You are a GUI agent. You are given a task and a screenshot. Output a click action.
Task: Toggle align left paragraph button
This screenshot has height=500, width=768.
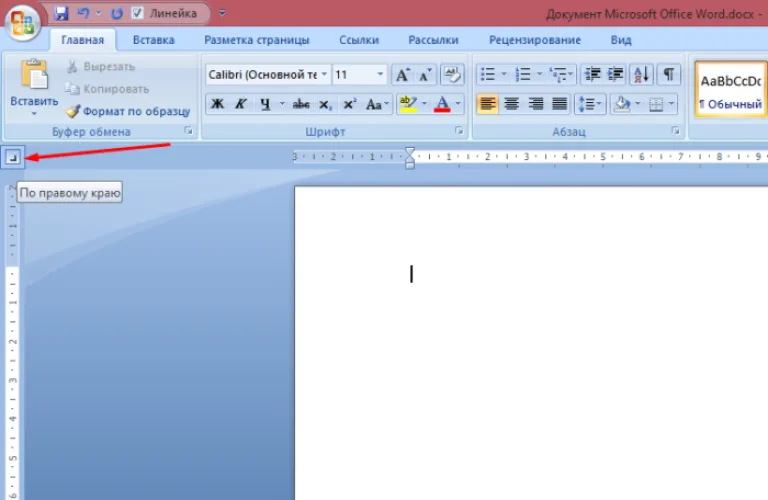pyautogui.click(x=487, y=104)
